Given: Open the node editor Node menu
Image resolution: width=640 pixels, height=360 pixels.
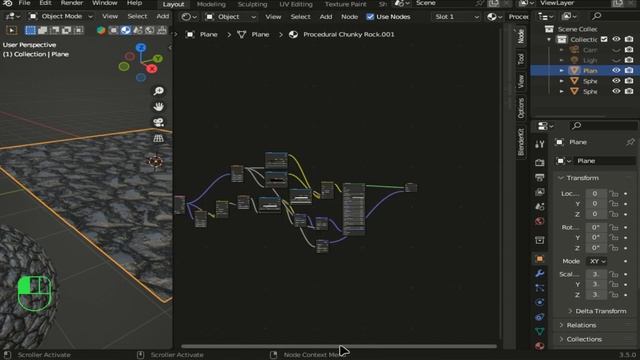Looking at the screenshot, I should [x=349, y=17].
